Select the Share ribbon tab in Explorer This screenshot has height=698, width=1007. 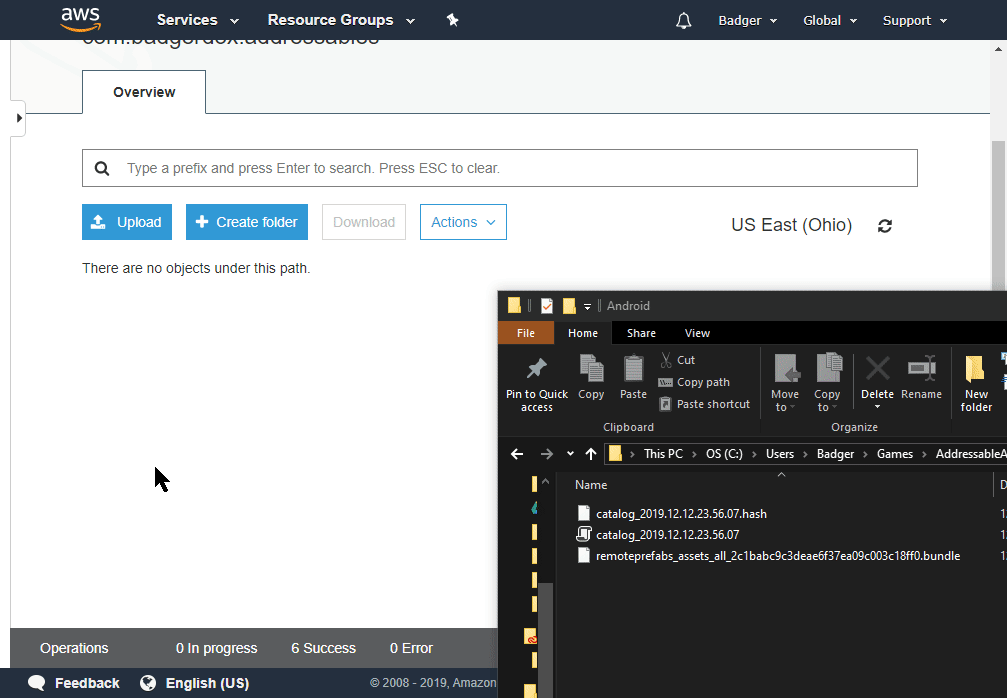641,333
